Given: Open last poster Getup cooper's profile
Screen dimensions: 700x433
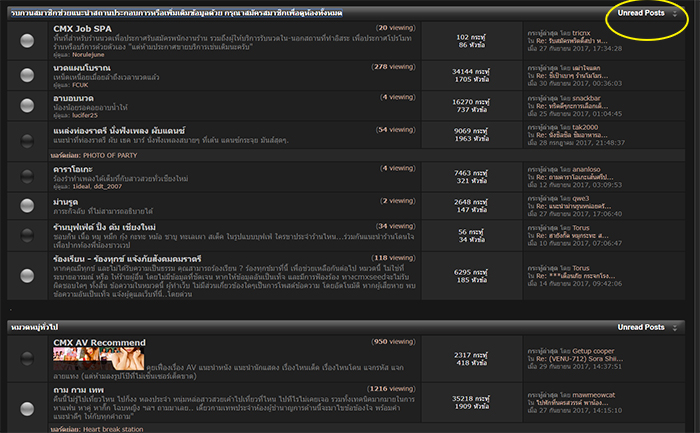Looking at the screenshot, I should [593, 351].
